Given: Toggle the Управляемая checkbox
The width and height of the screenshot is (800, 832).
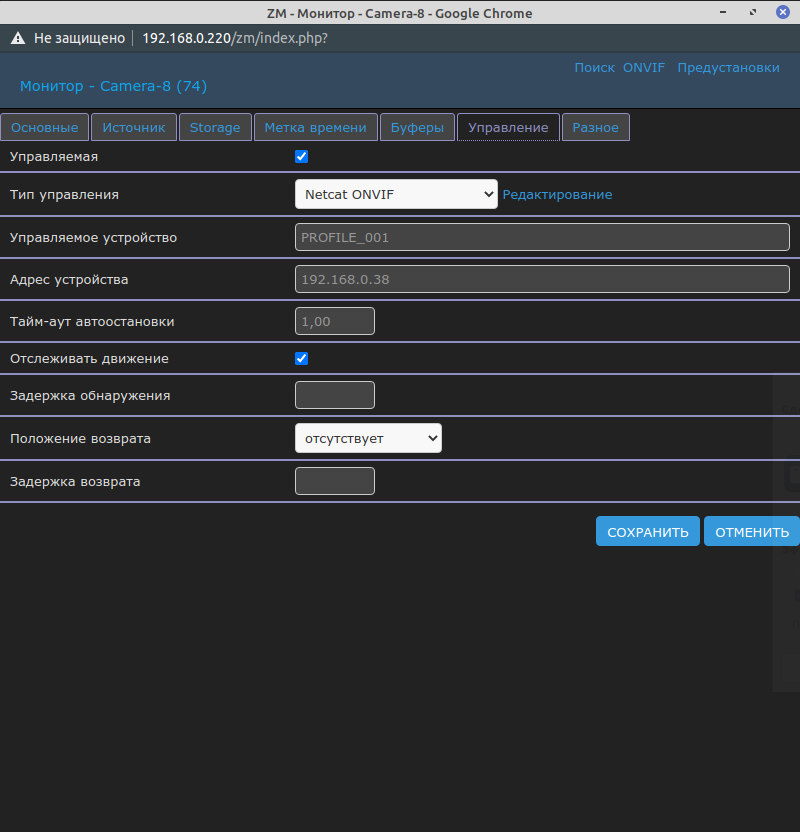Looking at the screenshot, I should click(301, 157).
